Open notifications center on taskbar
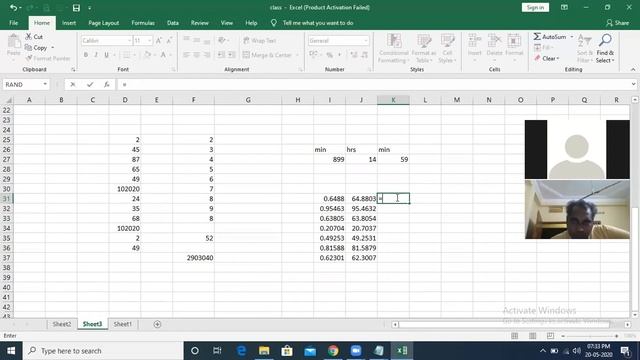The width and height of the screenshot is (640, 360). [625, 351]
